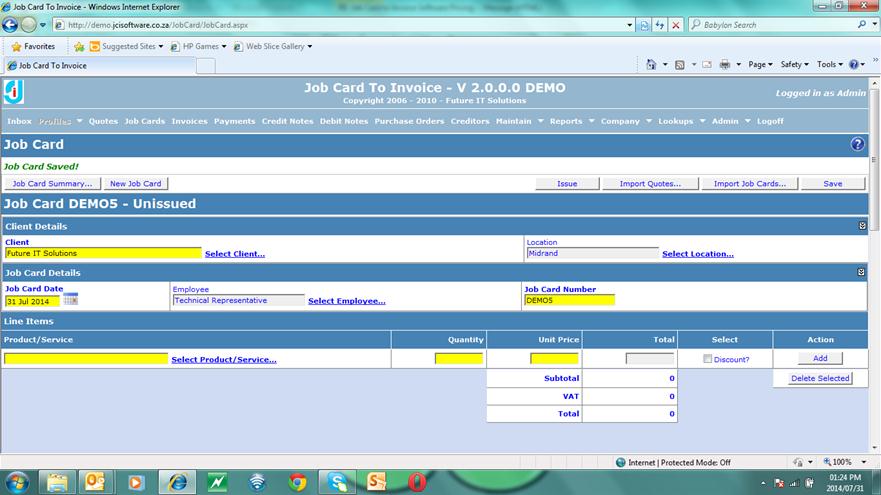Go to Purchase Orders in navigation

(x=409, y=121)
